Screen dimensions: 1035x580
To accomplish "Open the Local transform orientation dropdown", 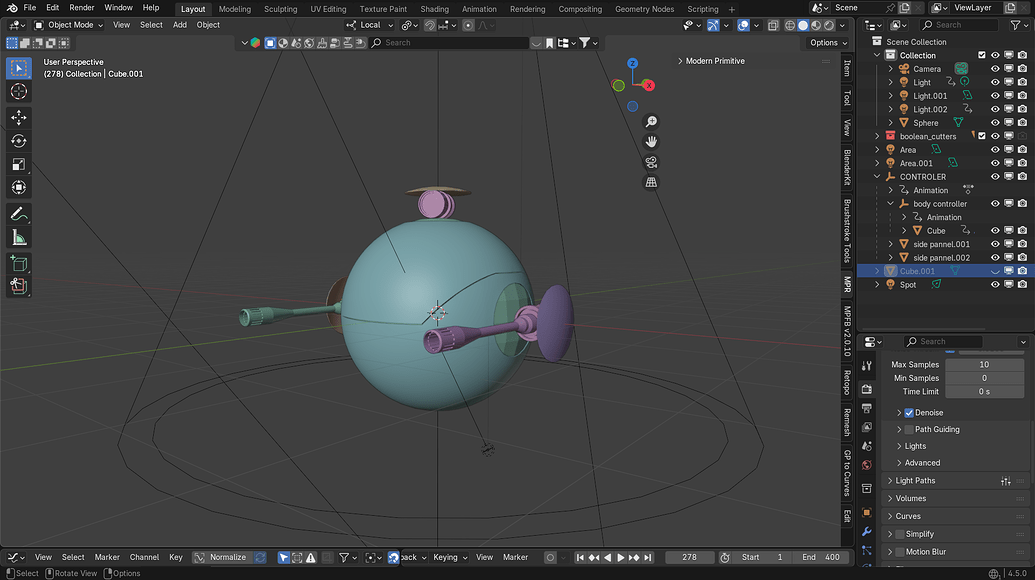I will click(370, 25).
